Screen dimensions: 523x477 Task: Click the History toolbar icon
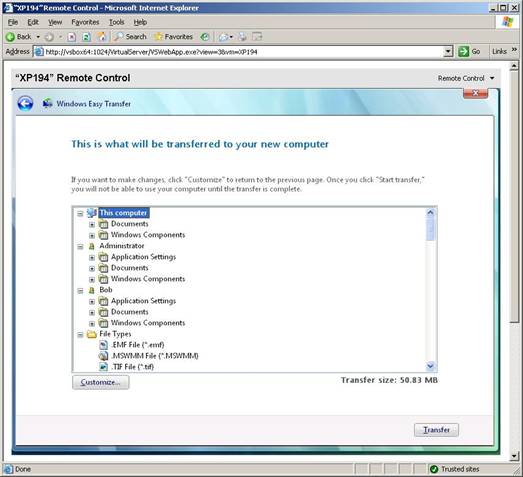[204, 37]
